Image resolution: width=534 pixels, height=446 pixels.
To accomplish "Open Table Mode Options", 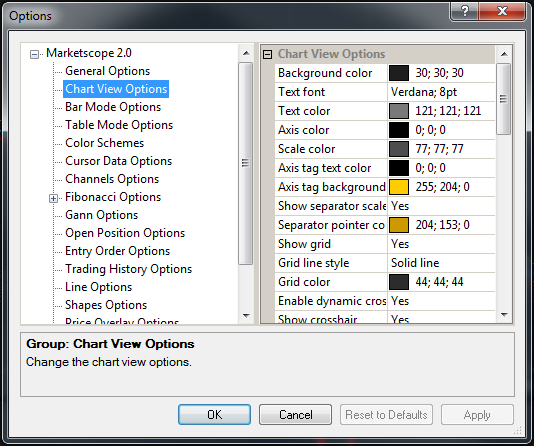I will (x=119, y=125).
